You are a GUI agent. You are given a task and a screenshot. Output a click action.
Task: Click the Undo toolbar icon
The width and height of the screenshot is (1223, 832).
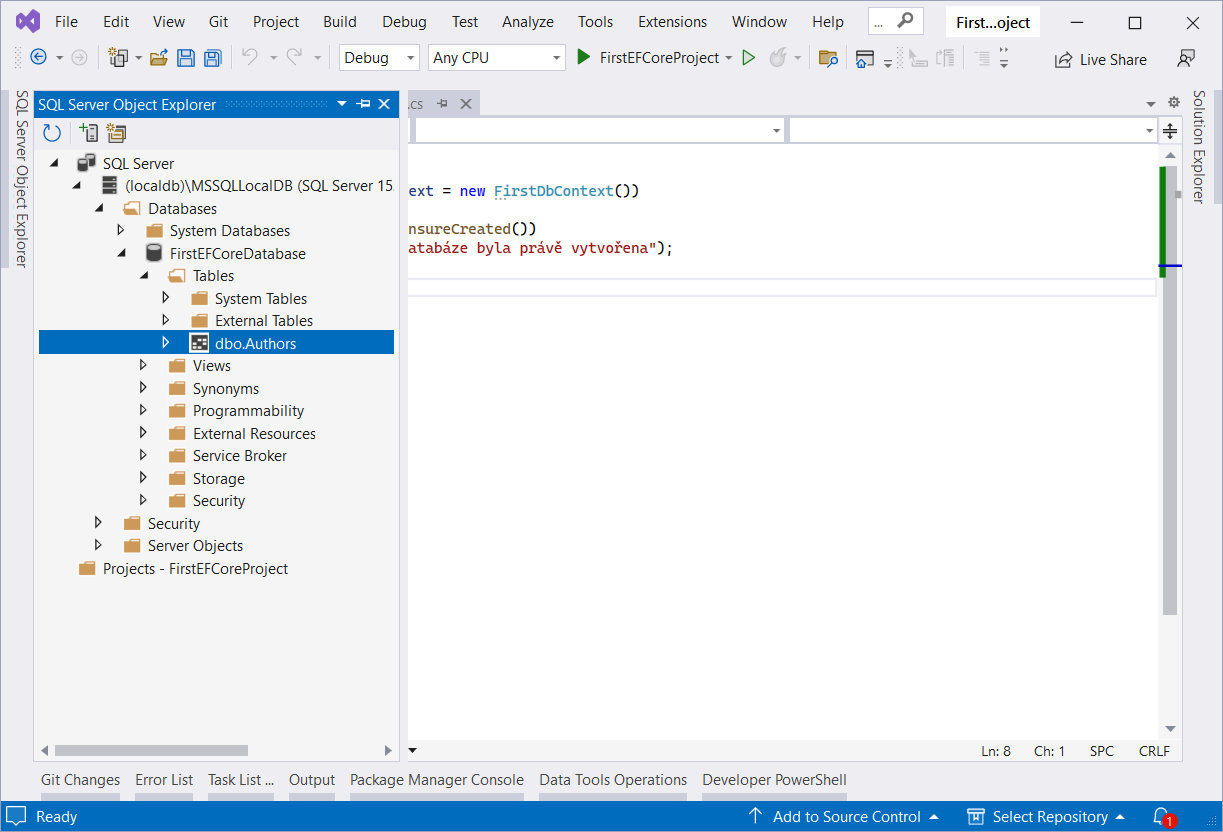coord(249,57)
